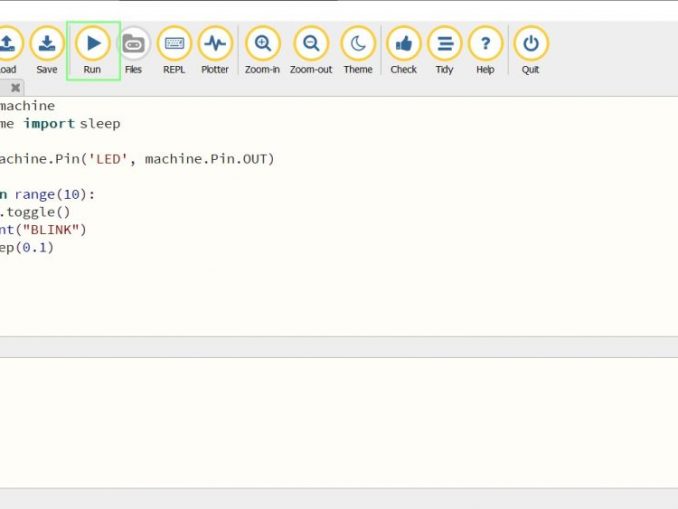Click inside the lower output pane
The width and height of the screenshot is (678, 509).
pos(339,423)
